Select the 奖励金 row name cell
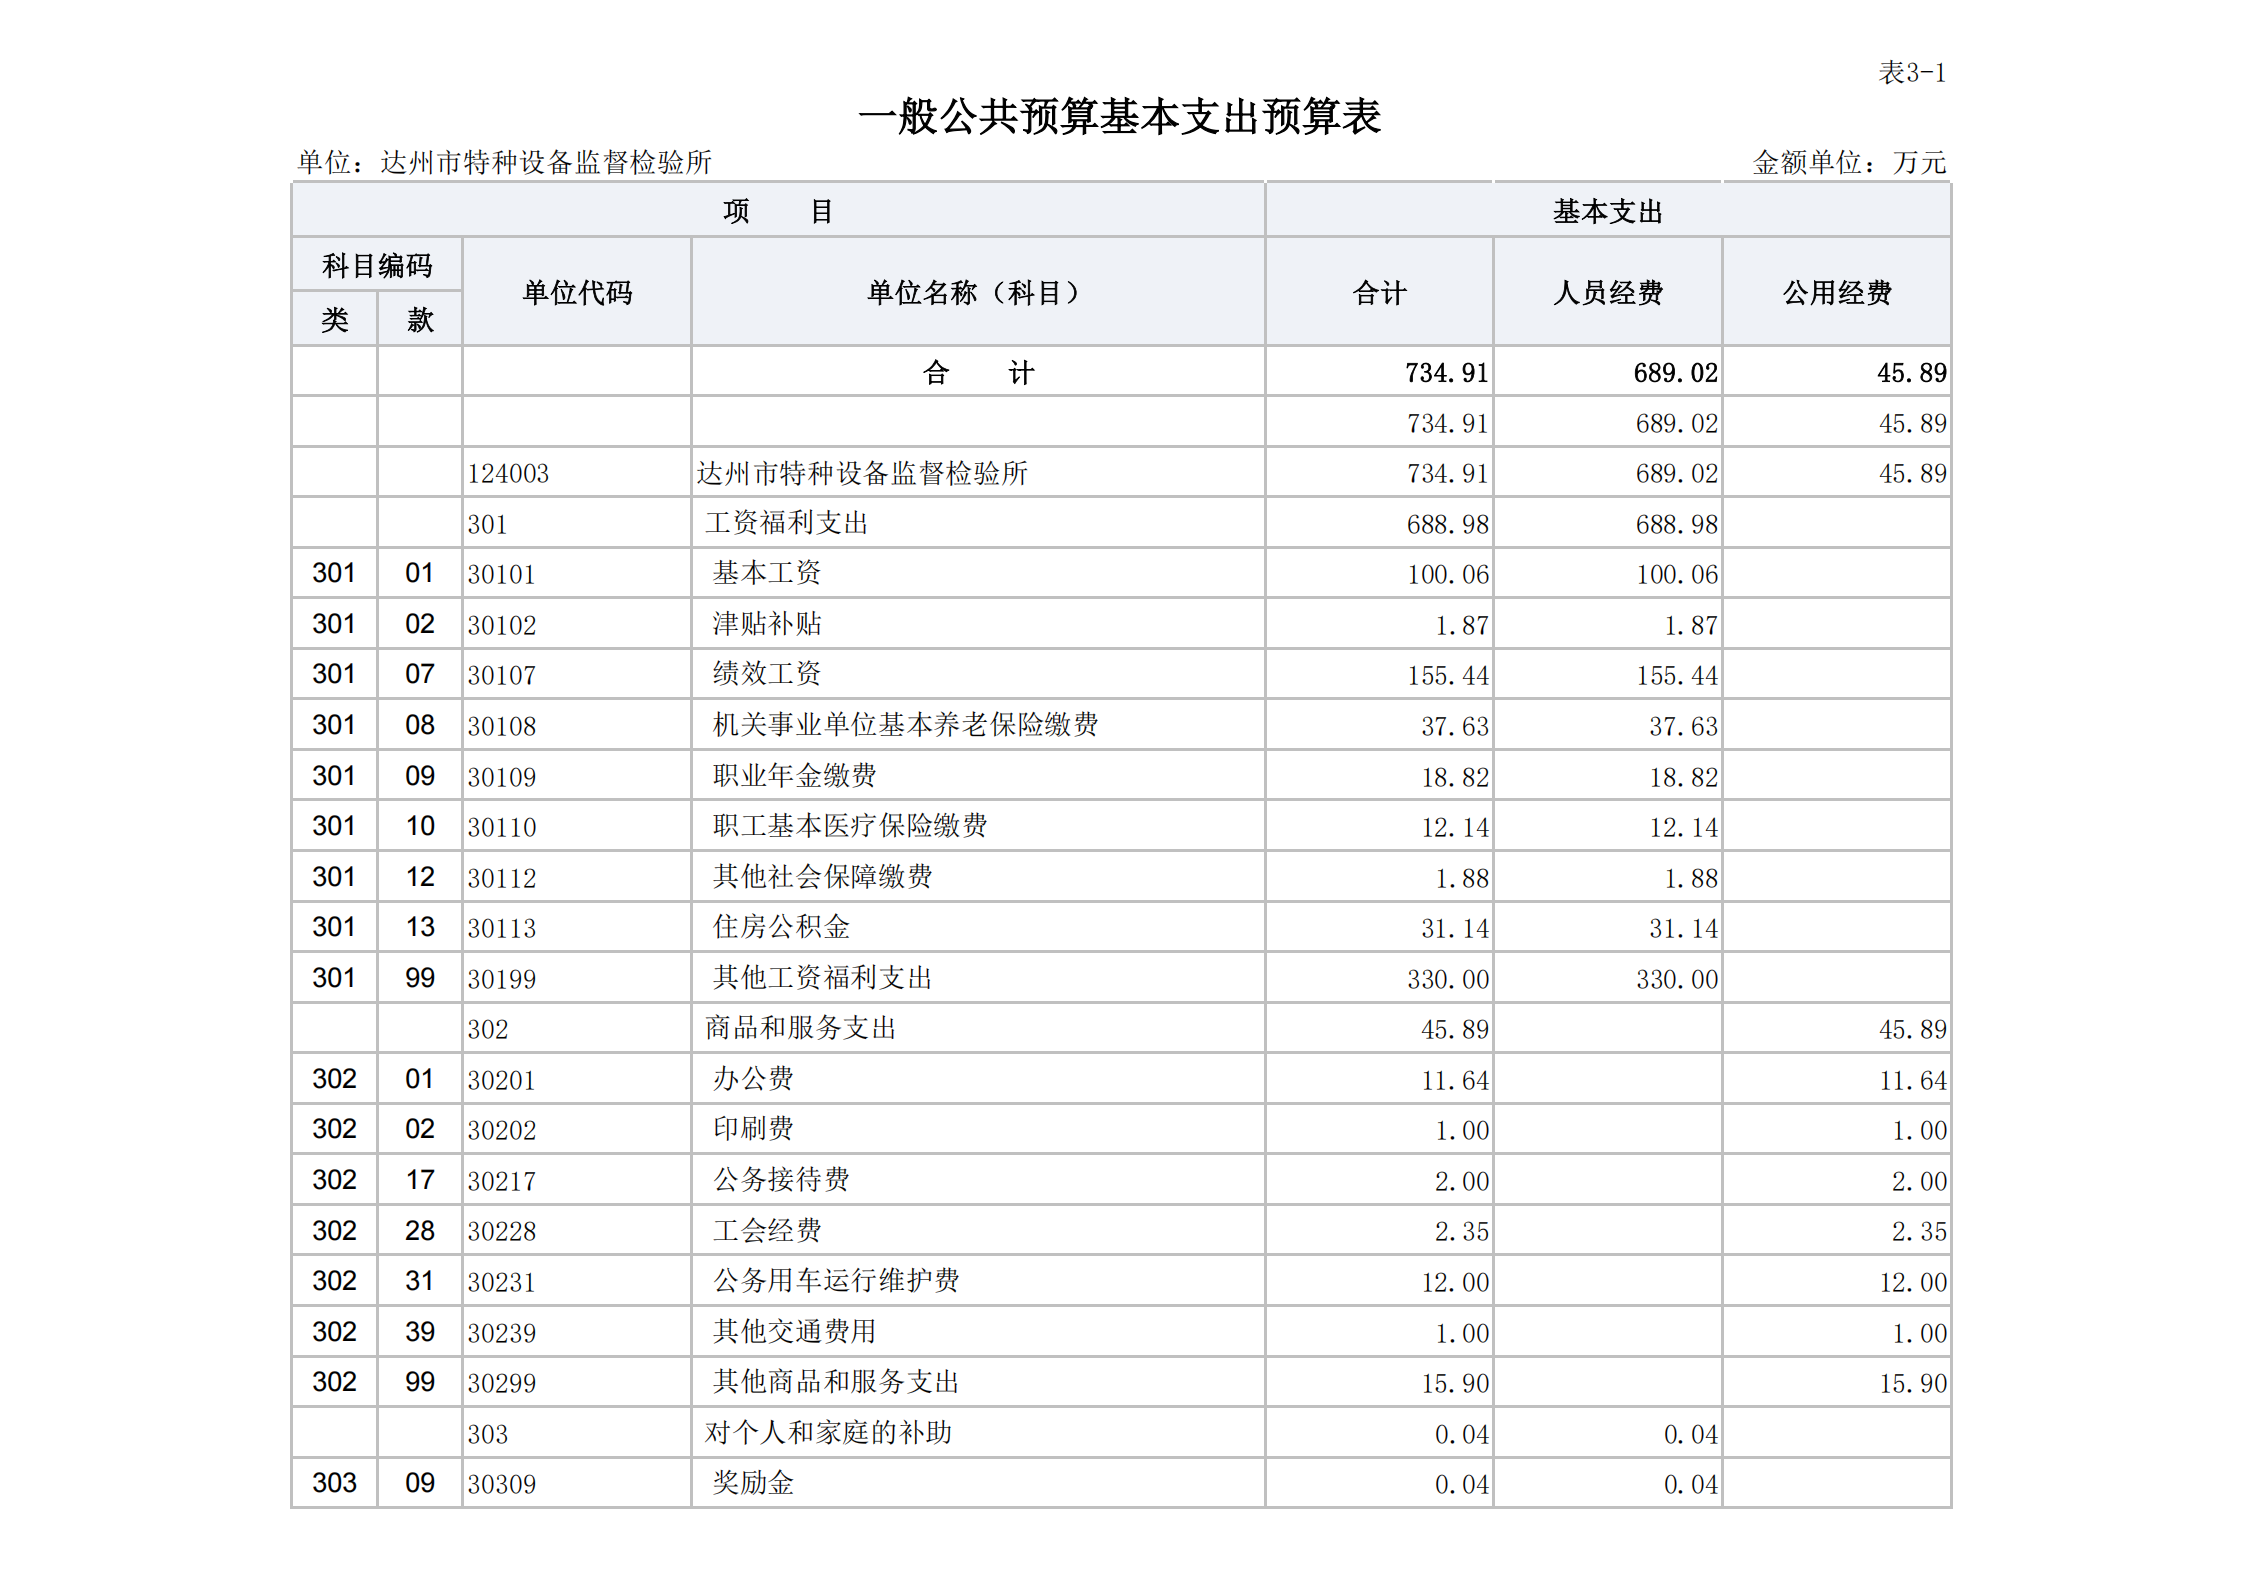Viewport: 2245px width, 1587px height. [x=752, y=1483]
